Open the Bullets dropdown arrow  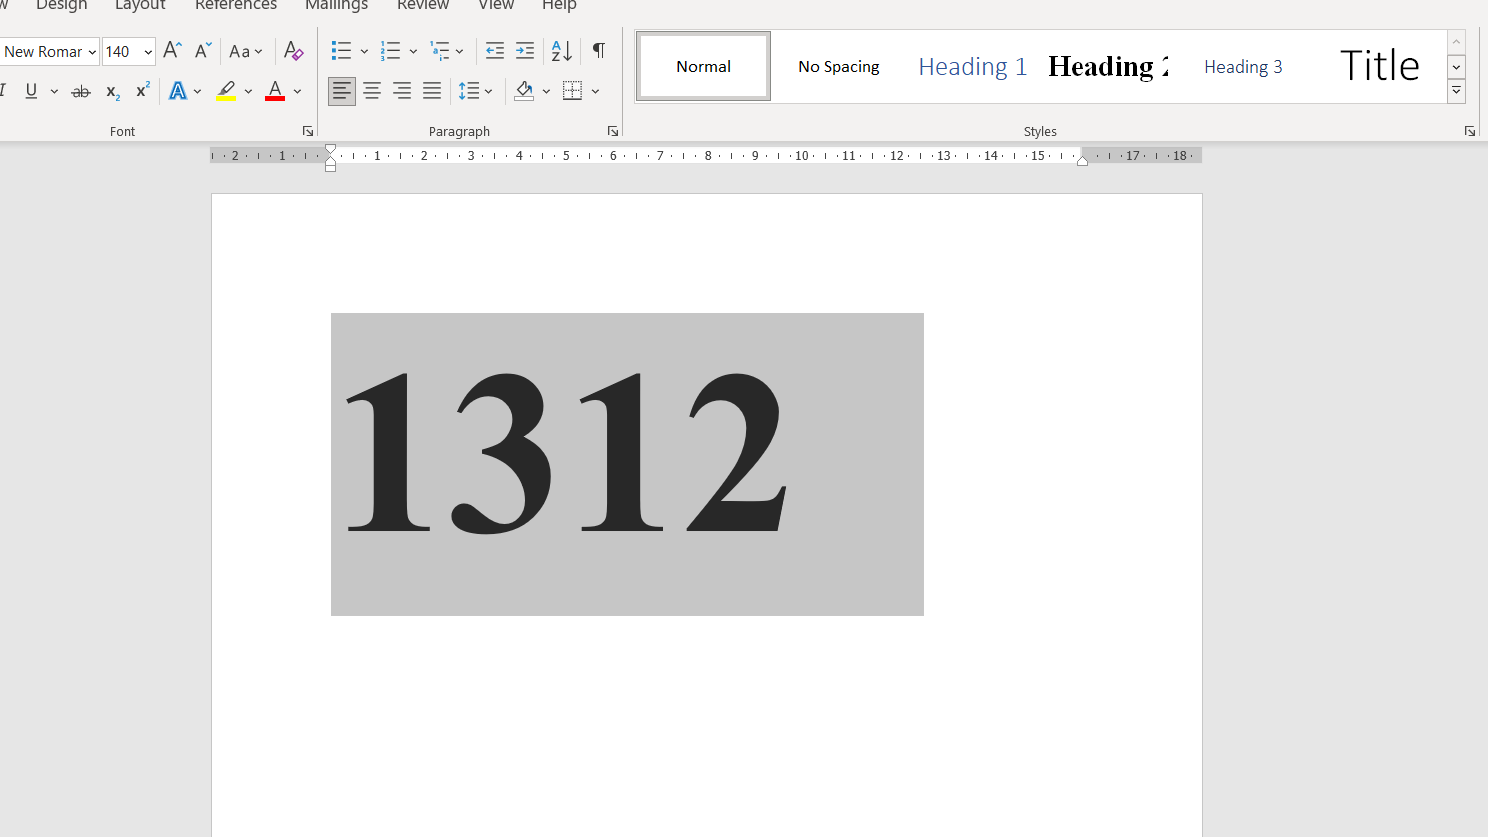pos(363,50)
